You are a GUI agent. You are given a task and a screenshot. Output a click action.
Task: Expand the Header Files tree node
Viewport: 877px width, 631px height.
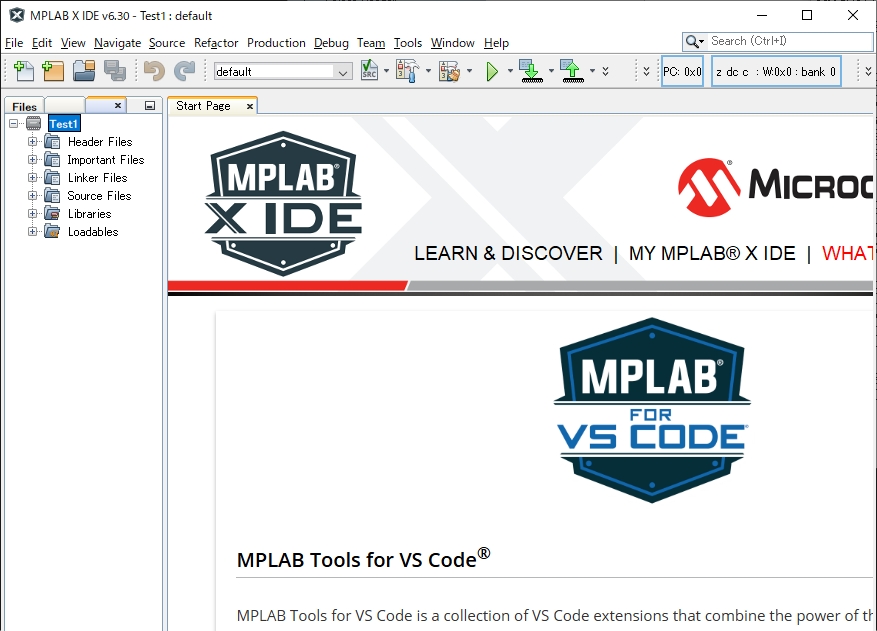[32, 142]
